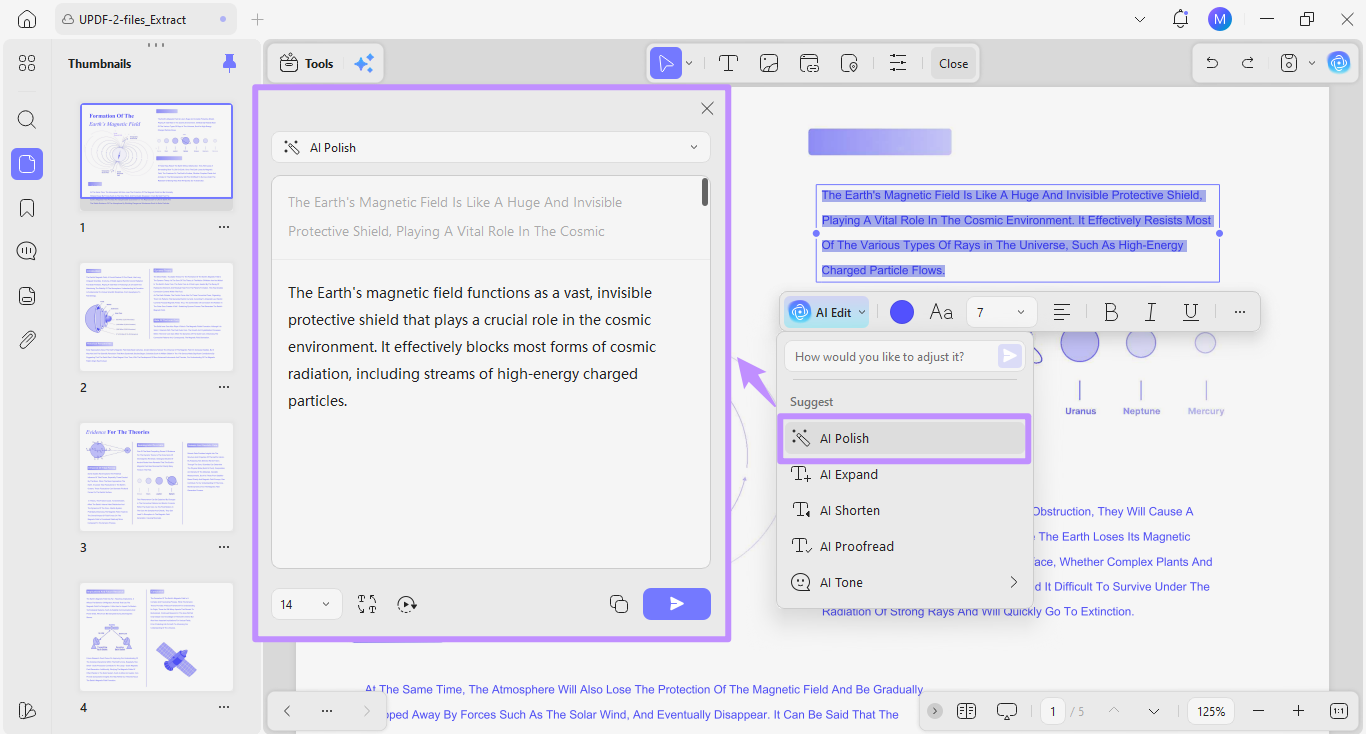Go to next page with down chevron
Viewport: 1366px width, 734px height.
tap(1154, 711)
